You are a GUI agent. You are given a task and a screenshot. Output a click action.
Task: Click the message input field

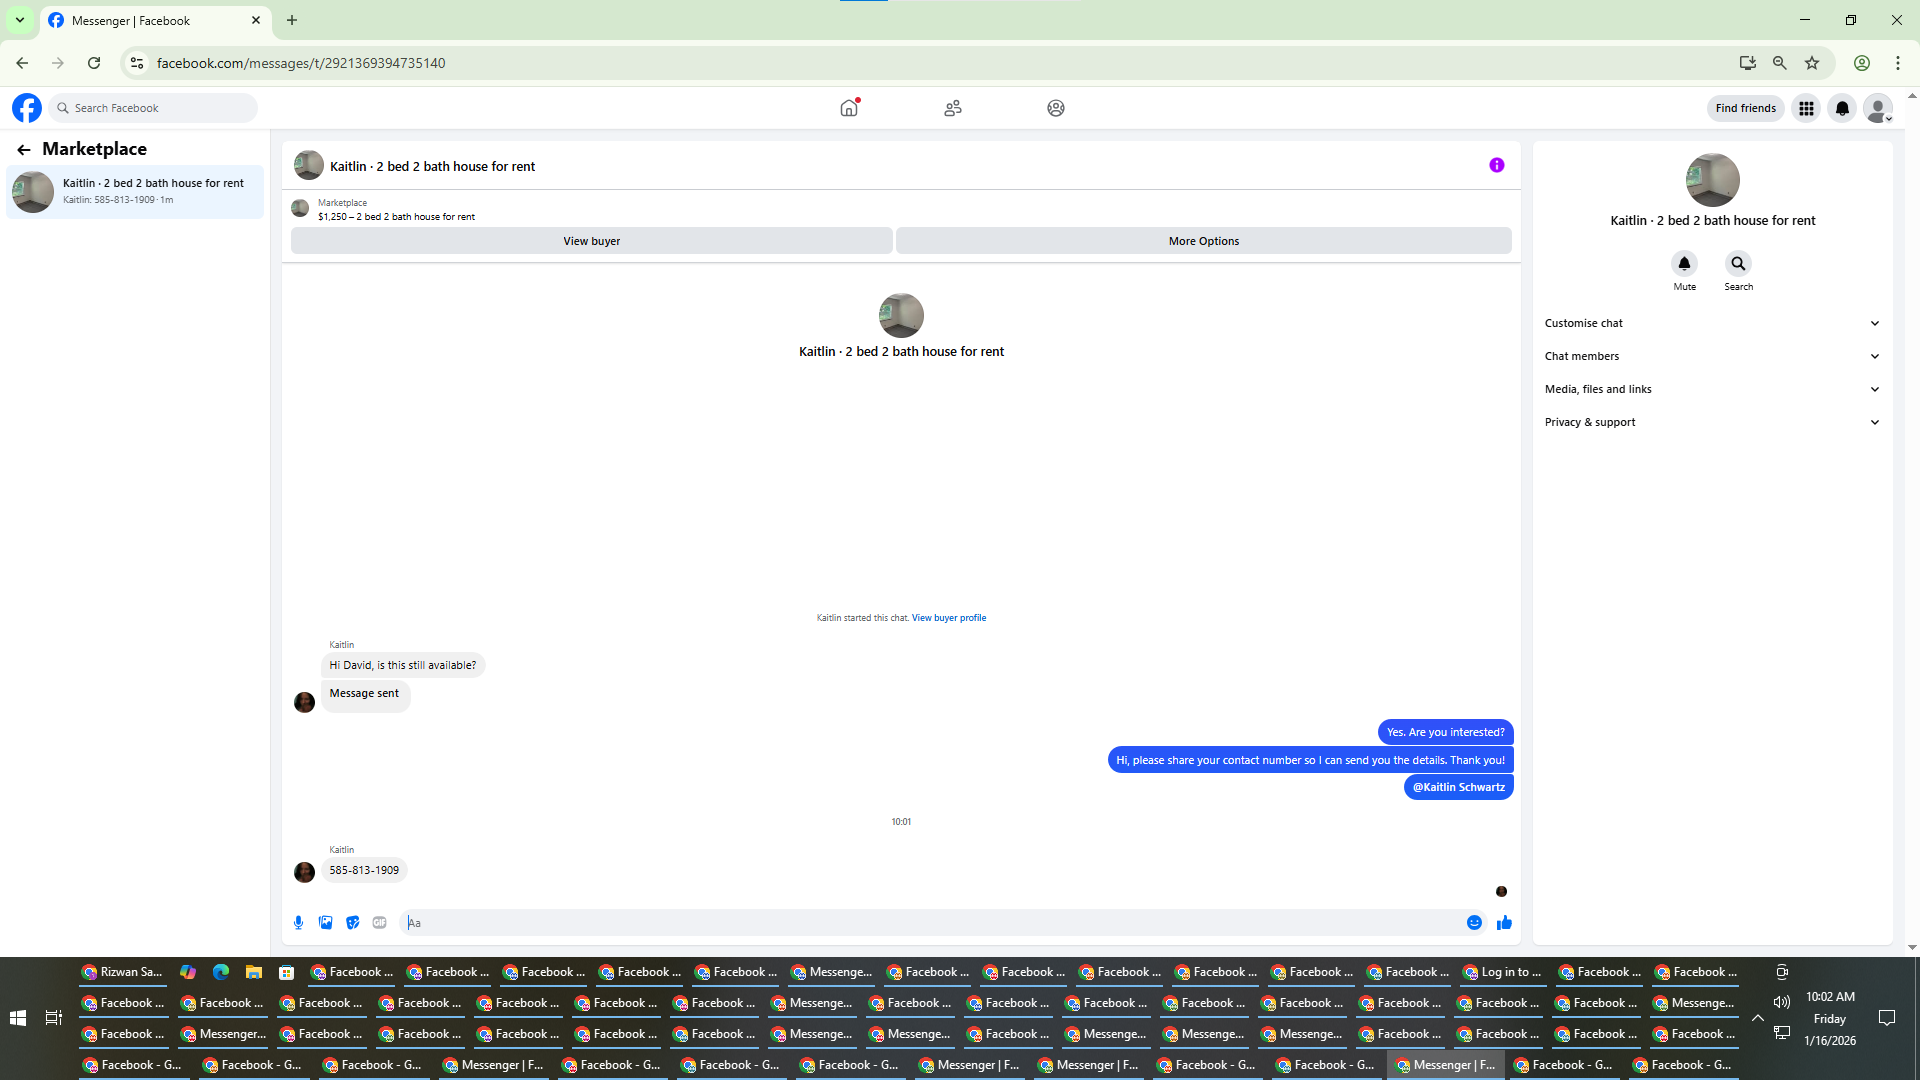point(930,923)
